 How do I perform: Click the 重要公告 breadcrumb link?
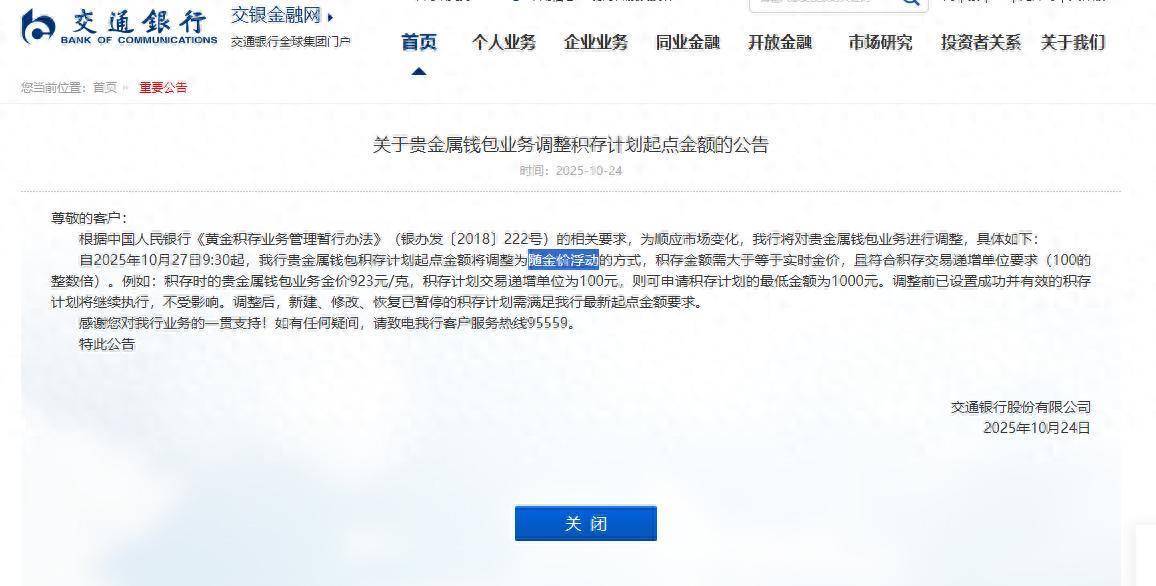pos(164,88)
